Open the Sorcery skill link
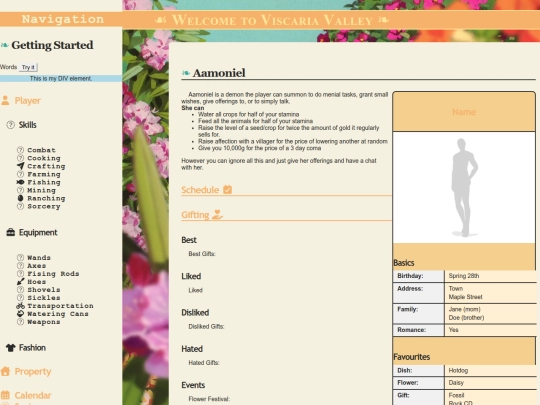 pyautogui.click(x=44, y=206)
